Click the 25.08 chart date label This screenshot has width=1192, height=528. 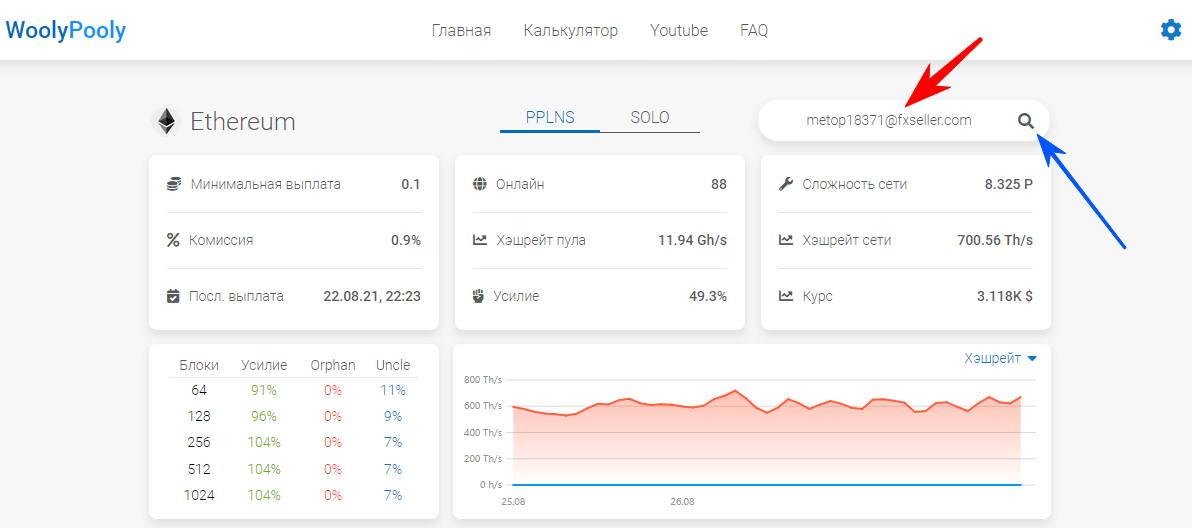(x=512, y=502)
